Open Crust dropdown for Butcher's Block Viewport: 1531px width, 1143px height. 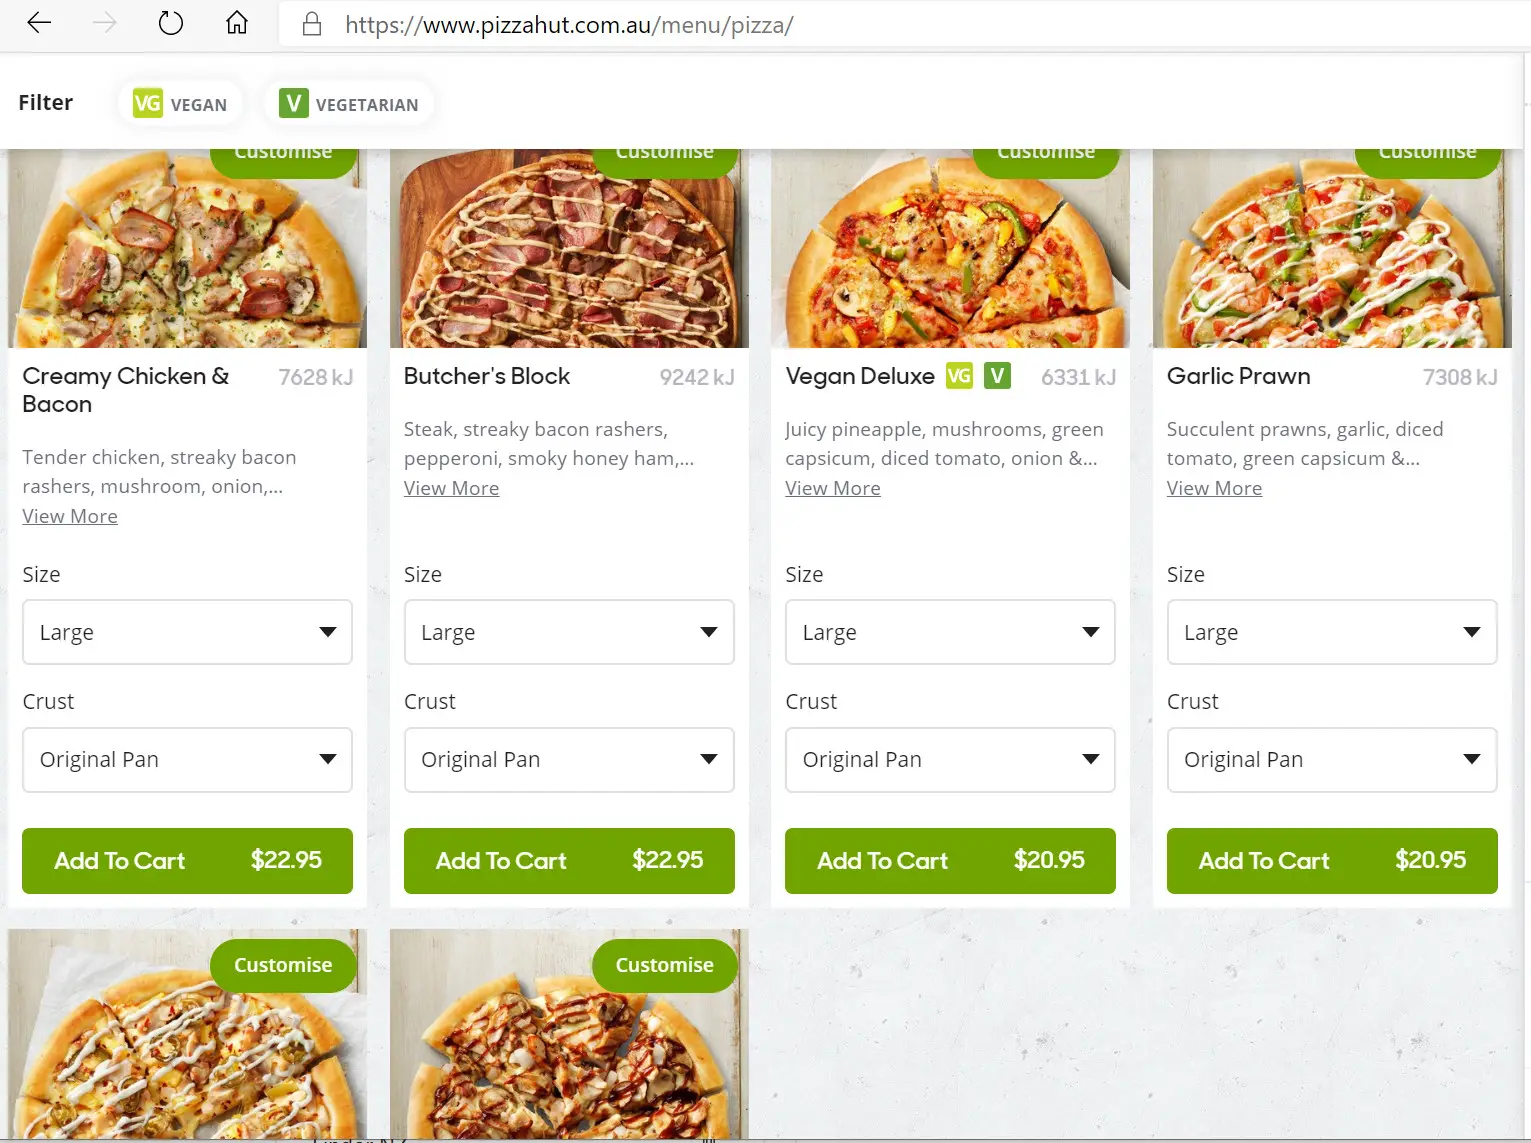click(569, 760)
